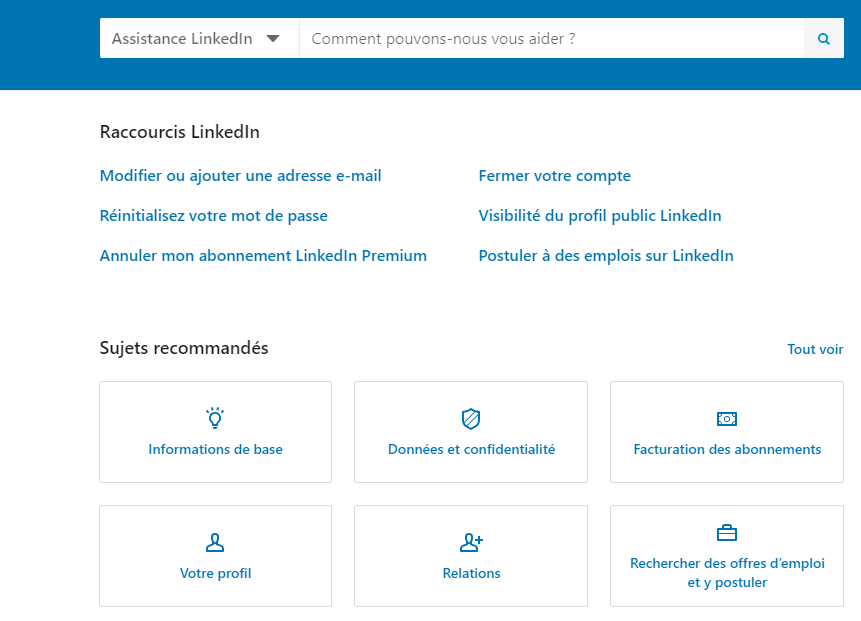Open Visibilité du profil public LinkedIn
The width and height of the screenshot is (861, 621).
[x=599, y=215]
